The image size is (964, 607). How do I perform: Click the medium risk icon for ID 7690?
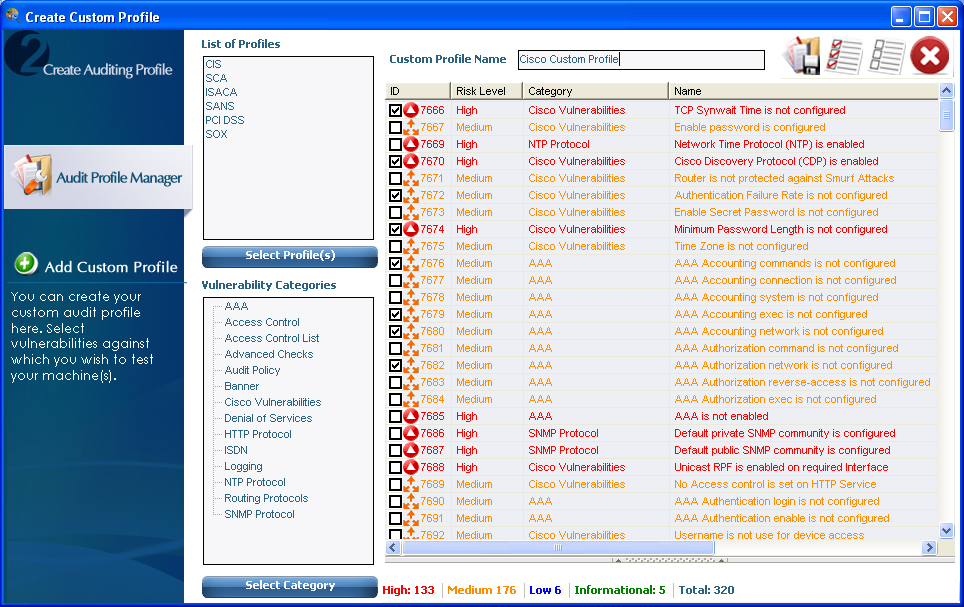tap(411, 501)
